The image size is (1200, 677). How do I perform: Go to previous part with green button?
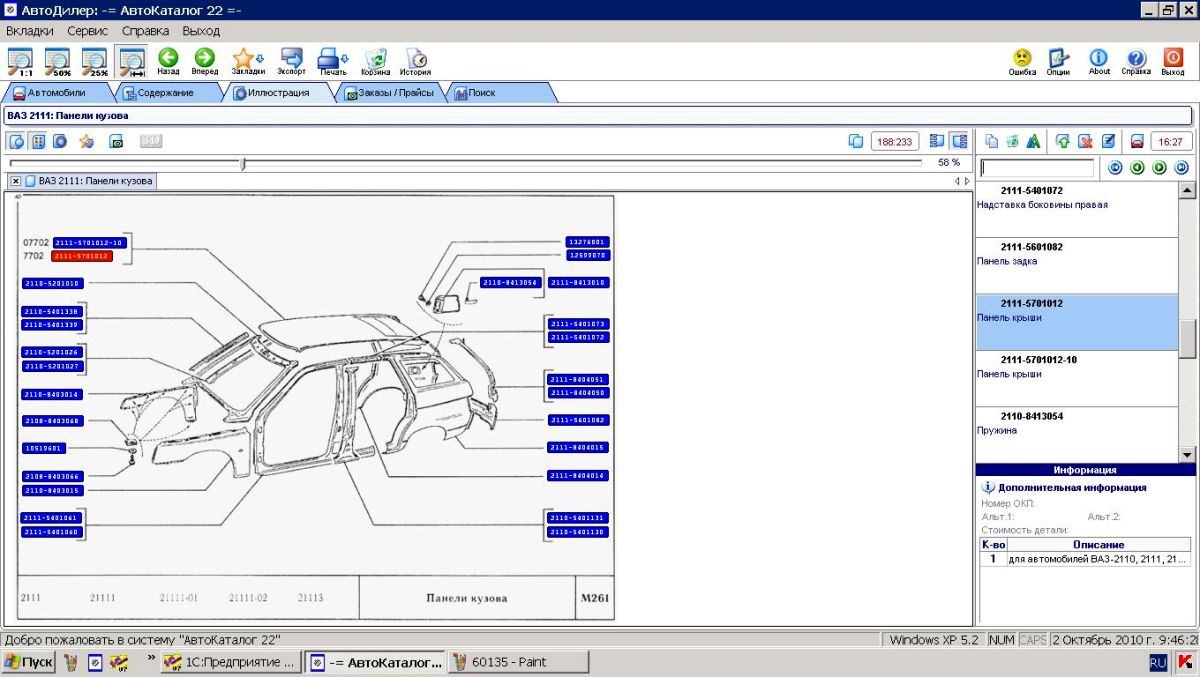point(1137,168)
